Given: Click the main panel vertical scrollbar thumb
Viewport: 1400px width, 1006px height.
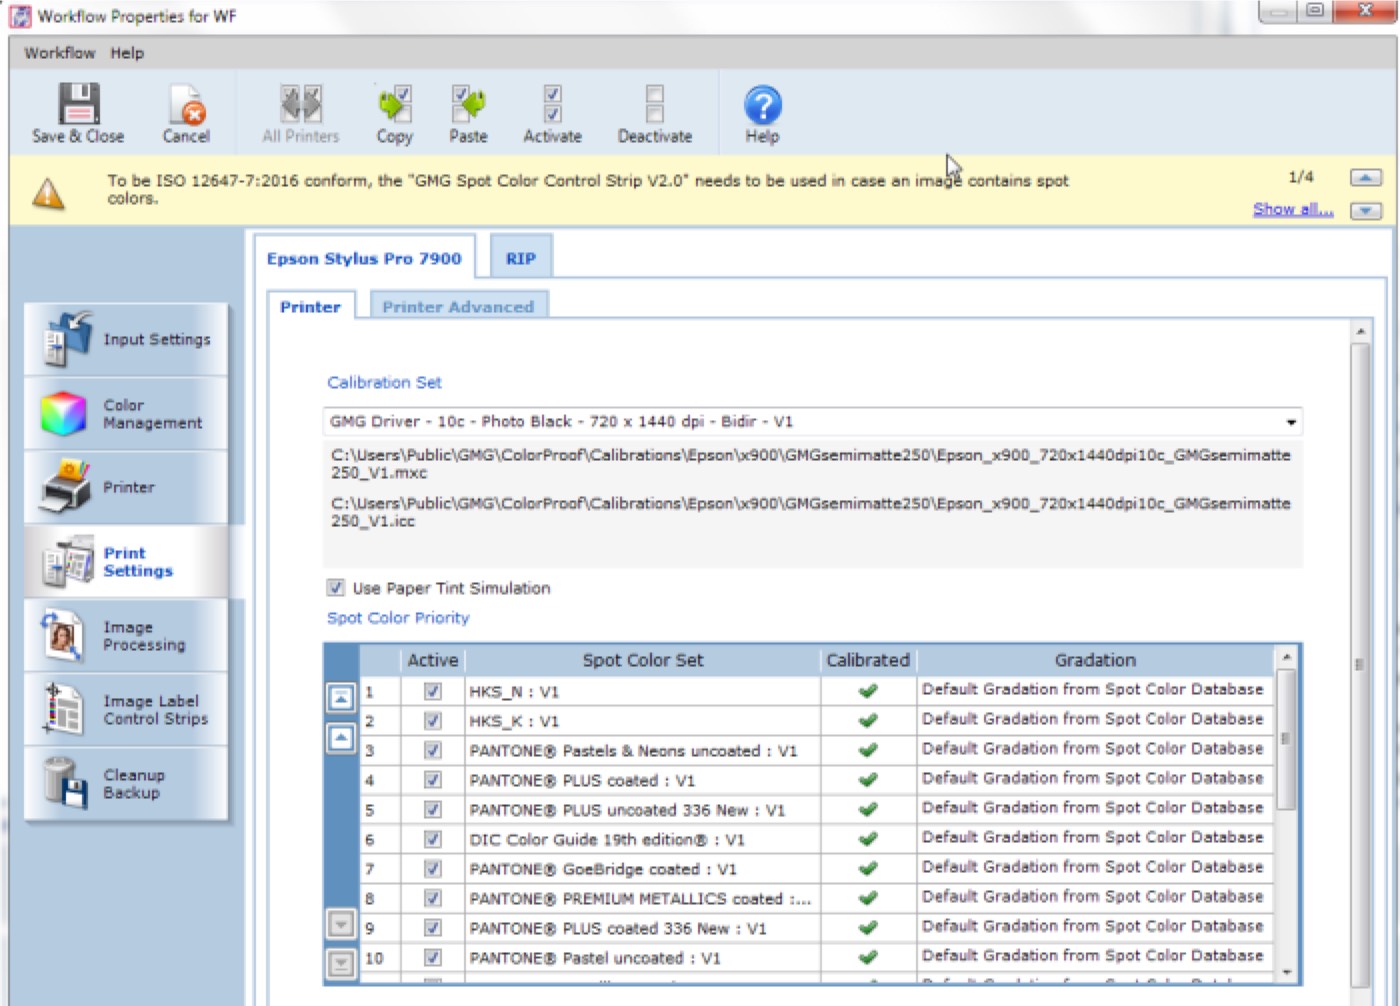Looking at the screenshot, I should click(x=1359, y=664).
